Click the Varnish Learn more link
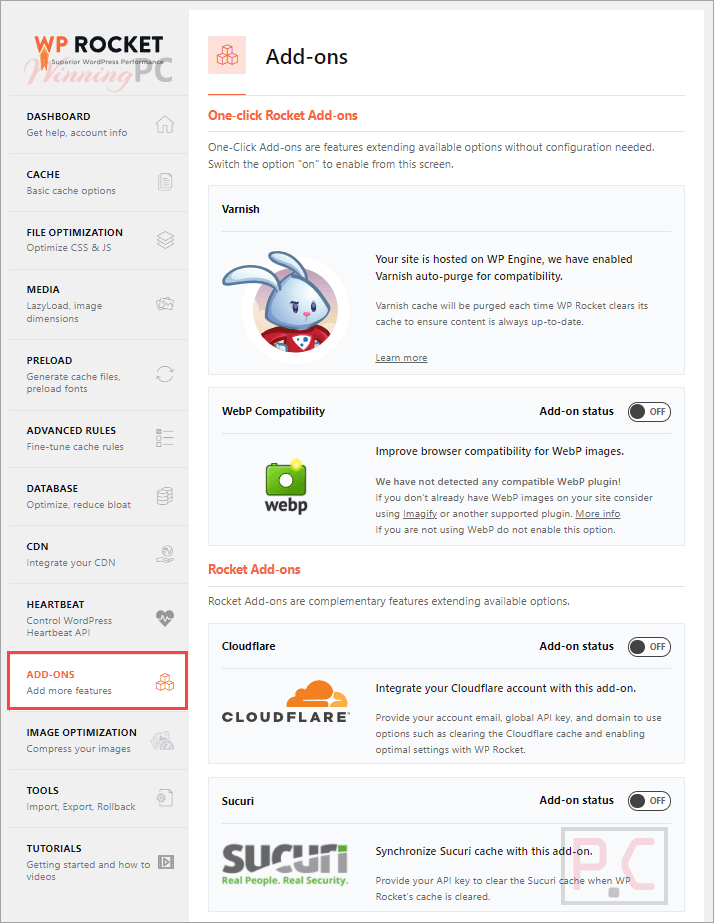714x923 pixels. tap(401, 358)
